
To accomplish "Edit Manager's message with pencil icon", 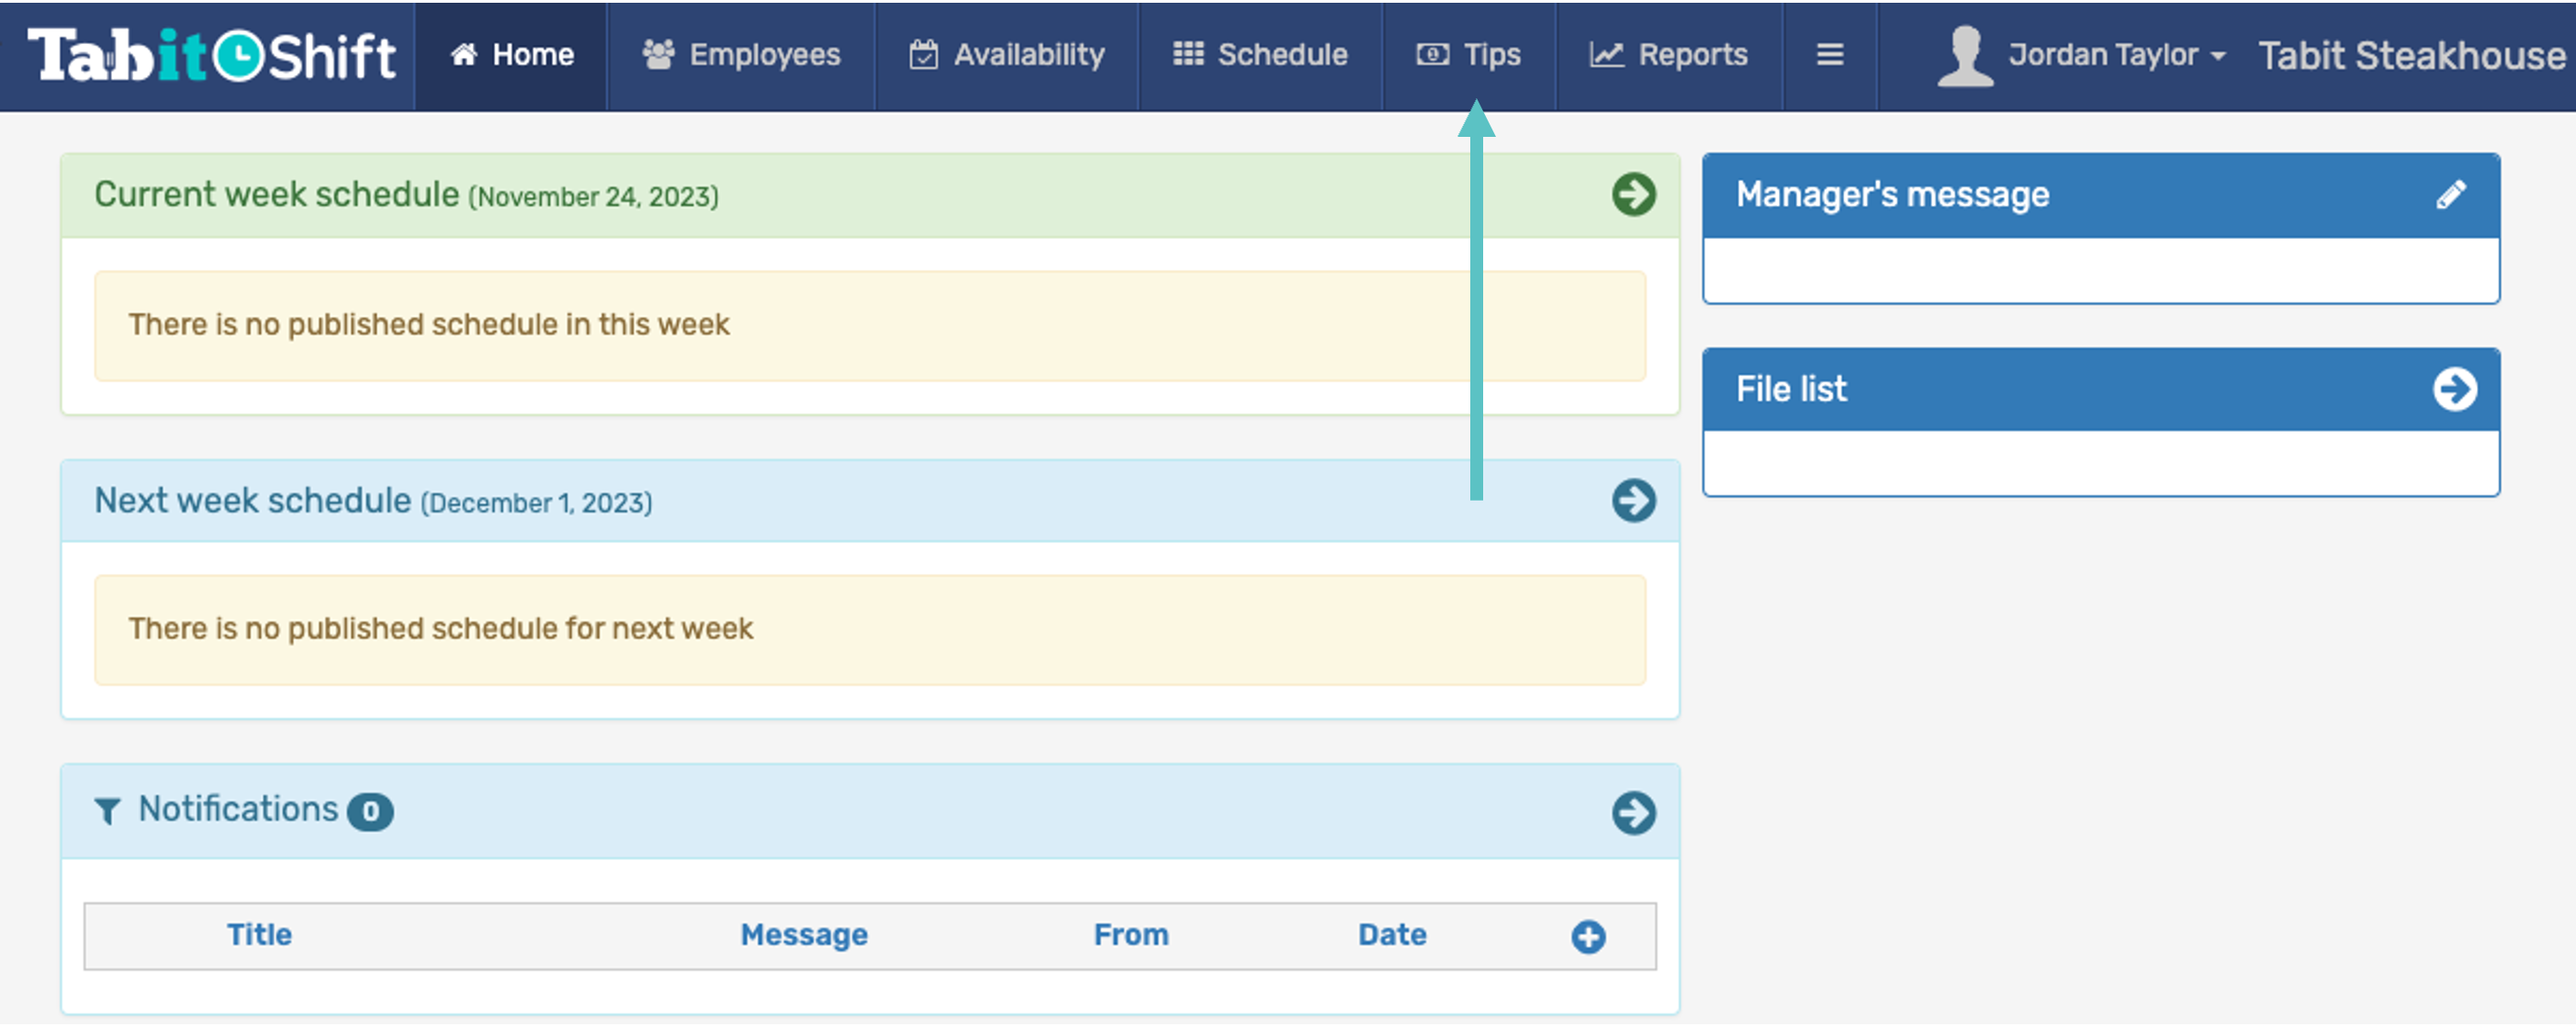I will click(2450, 194).
